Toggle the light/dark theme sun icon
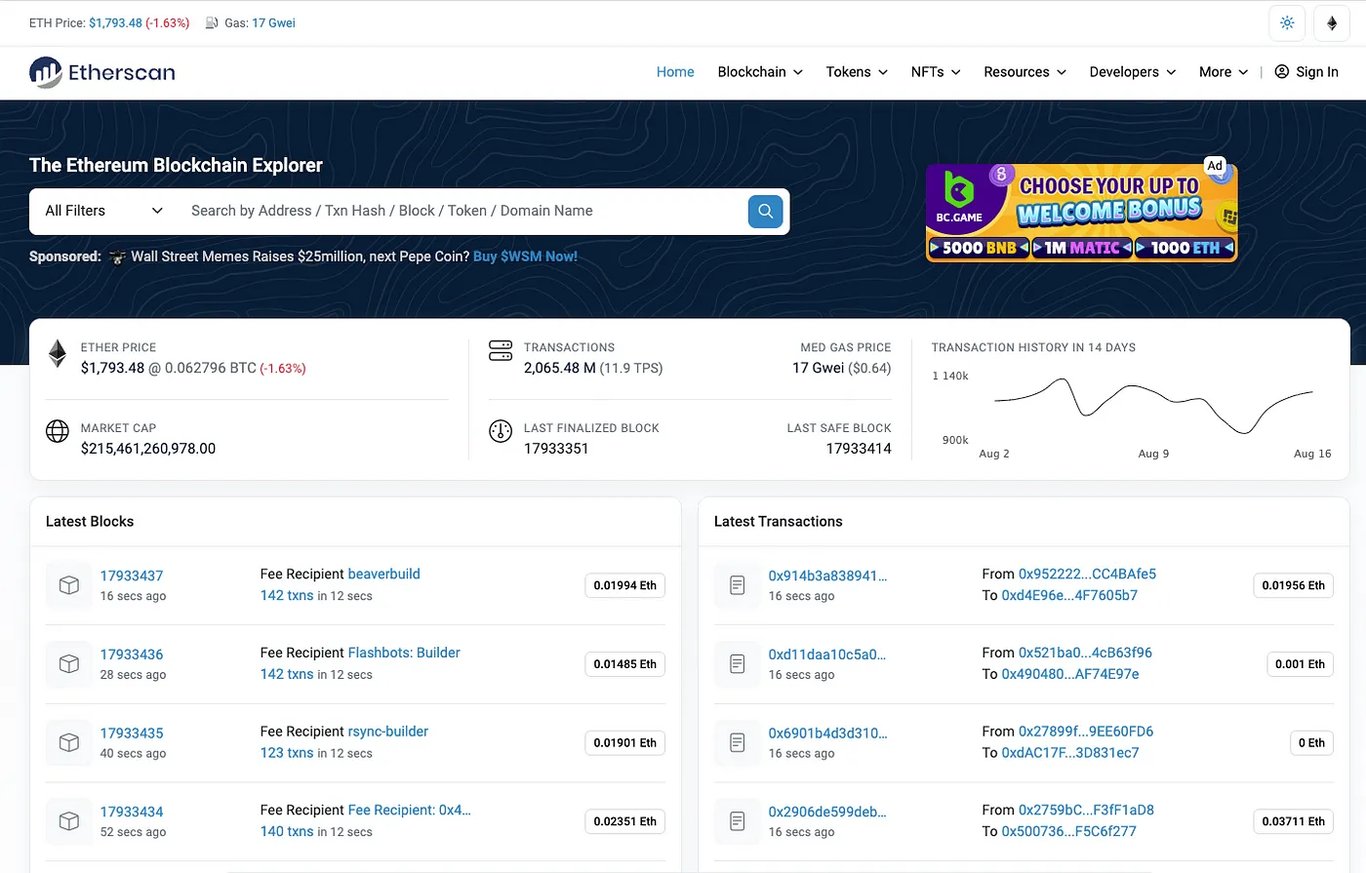This screenshot has height=873, width=1366. coord(1287,23)
